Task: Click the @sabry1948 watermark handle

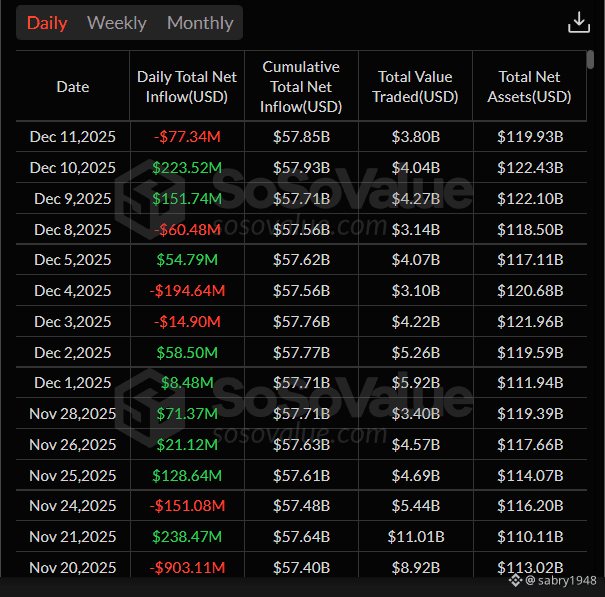Action: 560,580
